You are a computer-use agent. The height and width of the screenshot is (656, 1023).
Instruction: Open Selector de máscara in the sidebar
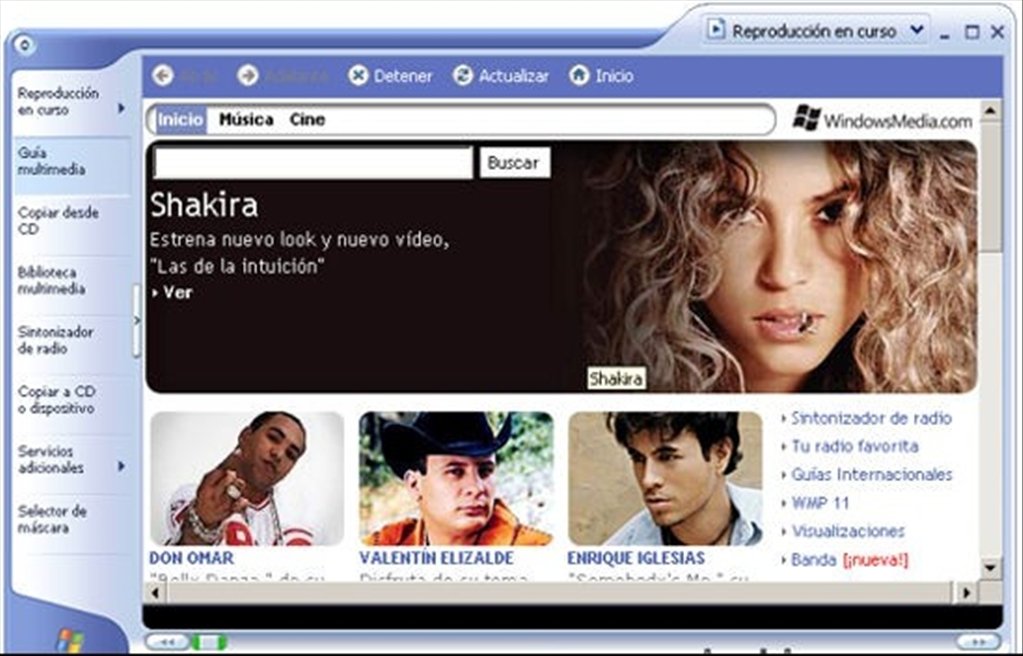(x=52, y=520)
